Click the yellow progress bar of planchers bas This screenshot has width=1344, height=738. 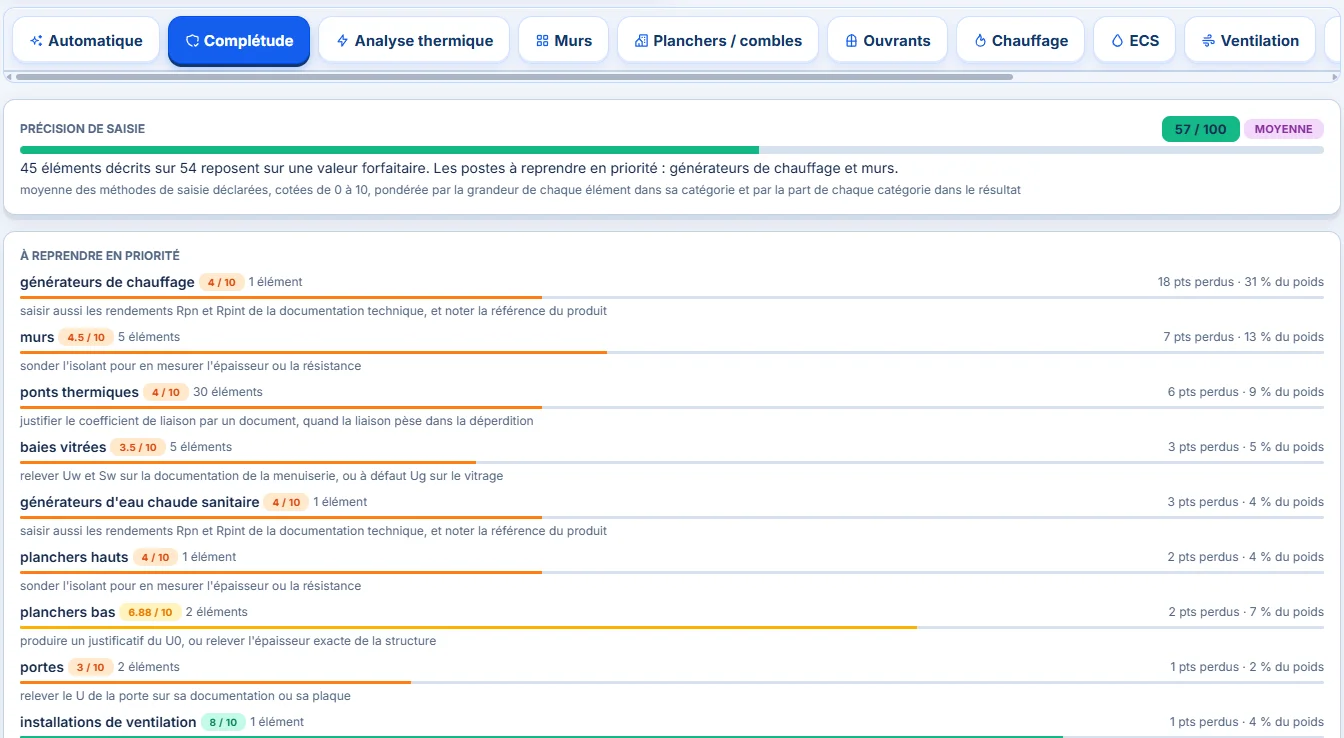click(x=468, y=627)
